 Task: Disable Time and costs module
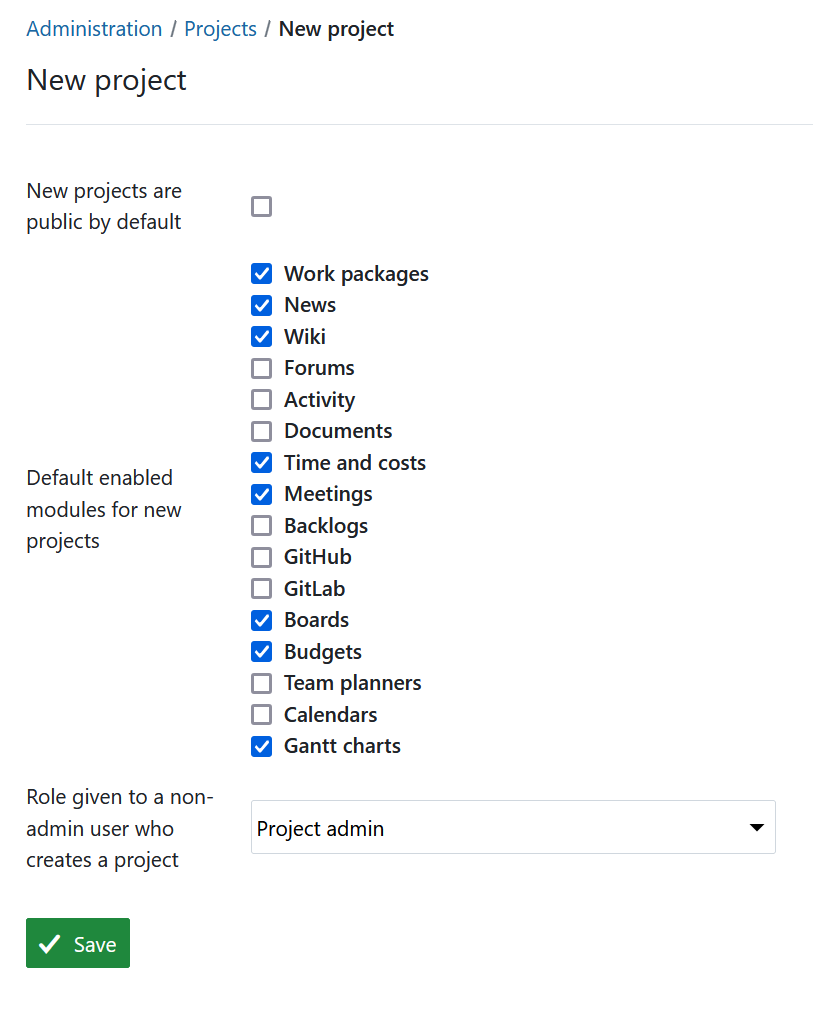coord(261,462)
